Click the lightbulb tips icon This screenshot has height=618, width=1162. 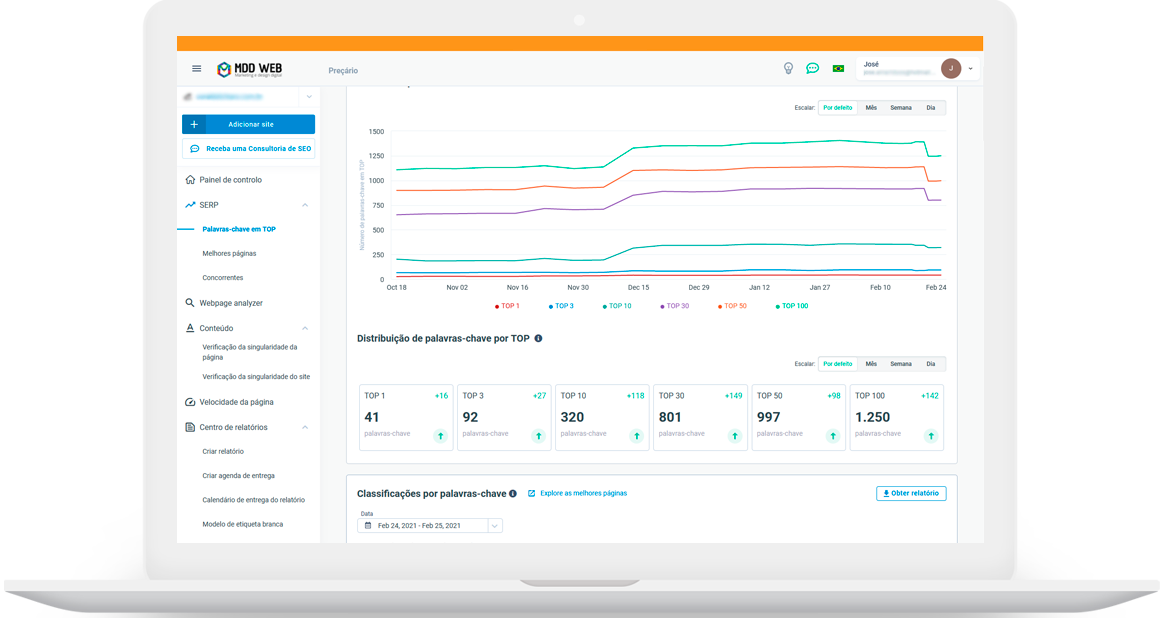(x=788, y=69)
